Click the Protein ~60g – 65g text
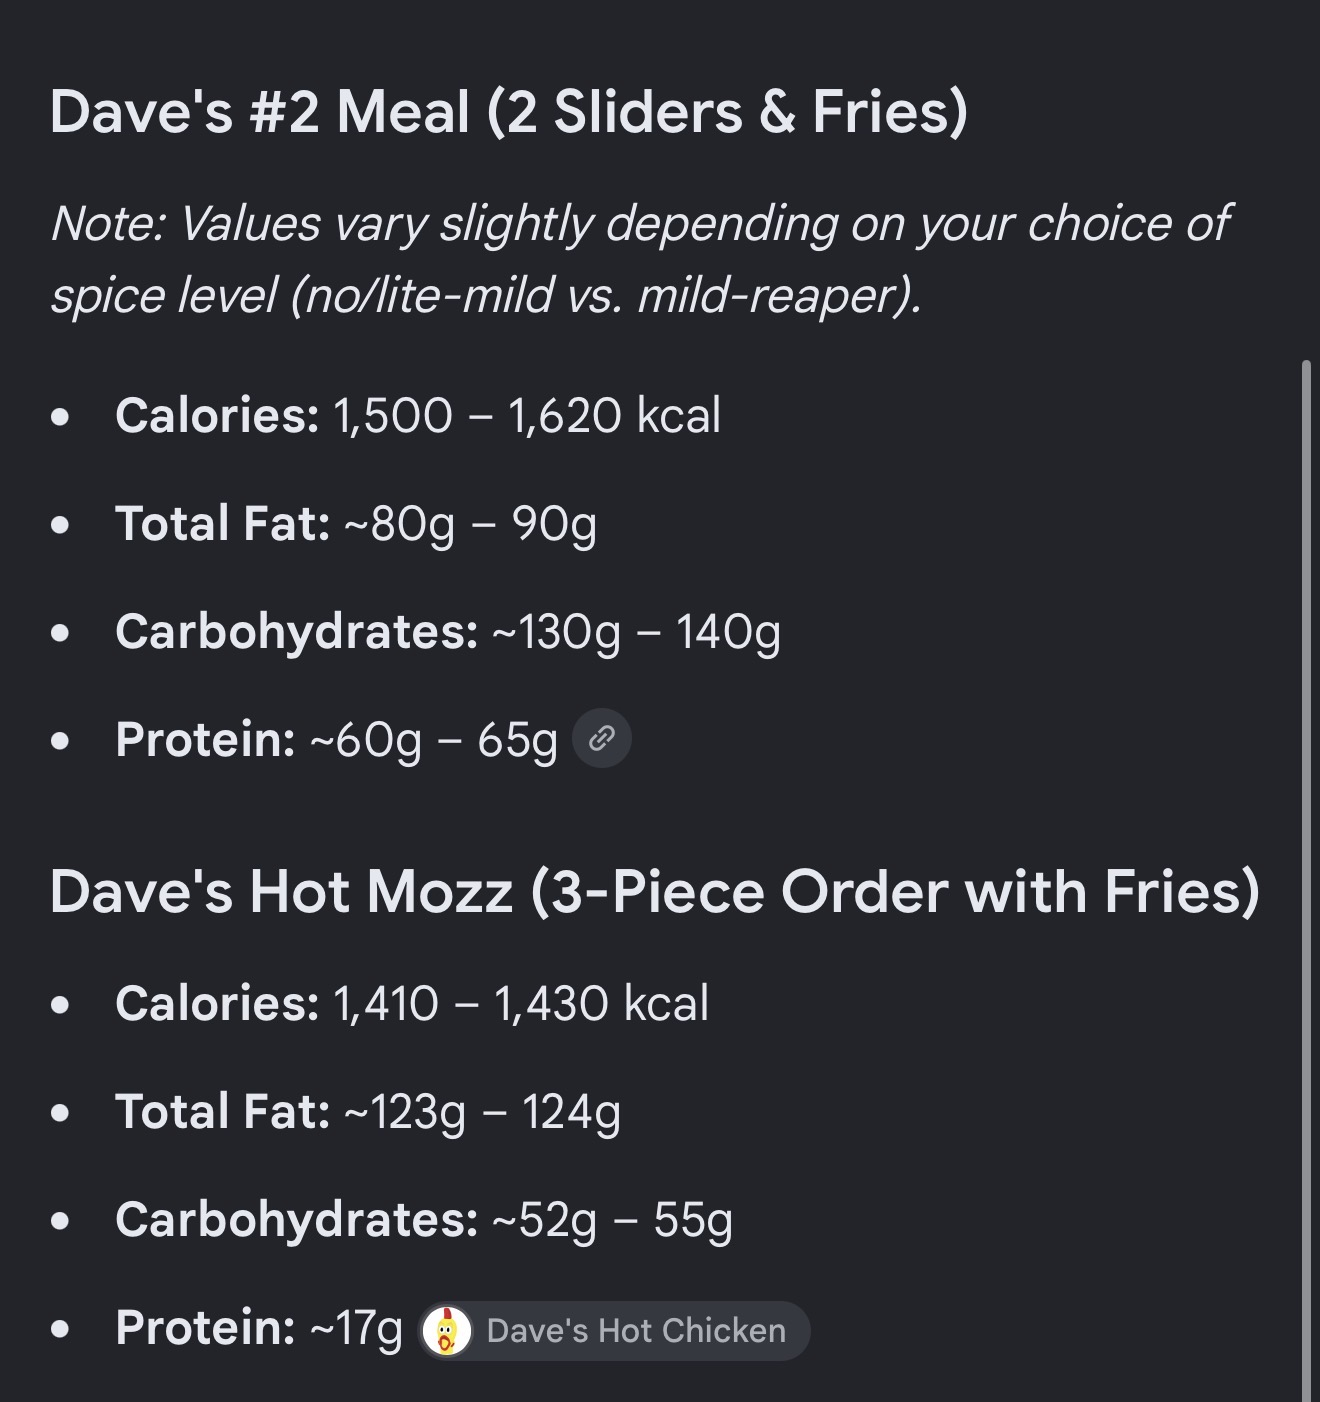1320x1402 pixels. tap(336, 740)
